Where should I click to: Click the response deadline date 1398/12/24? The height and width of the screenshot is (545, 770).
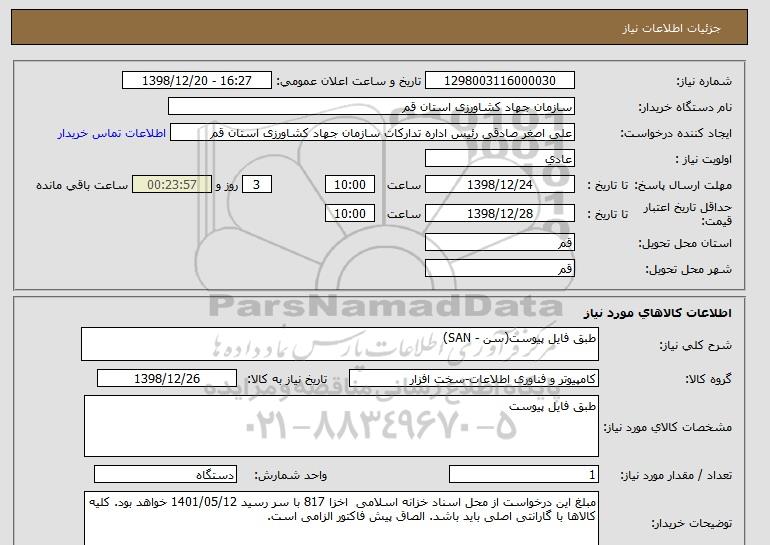point(499,185)
